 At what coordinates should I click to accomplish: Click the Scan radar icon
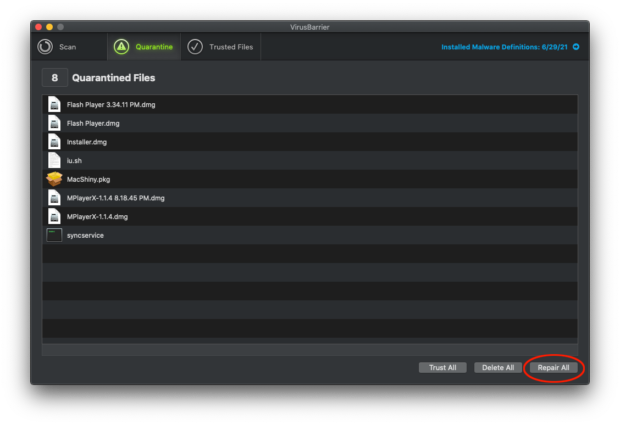tap(45, 46)
